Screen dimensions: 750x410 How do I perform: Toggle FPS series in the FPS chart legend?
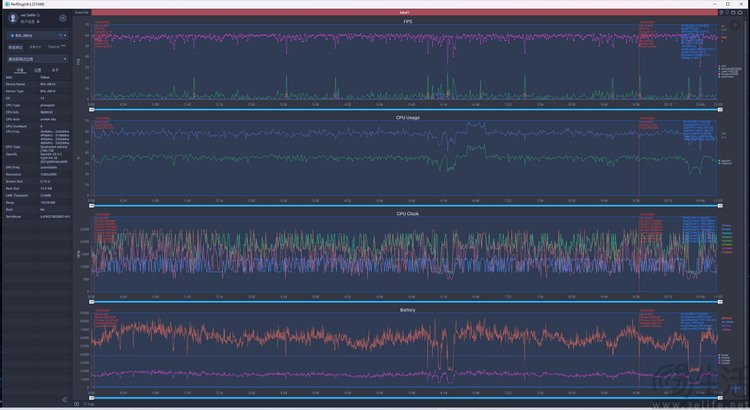point(722,66)
